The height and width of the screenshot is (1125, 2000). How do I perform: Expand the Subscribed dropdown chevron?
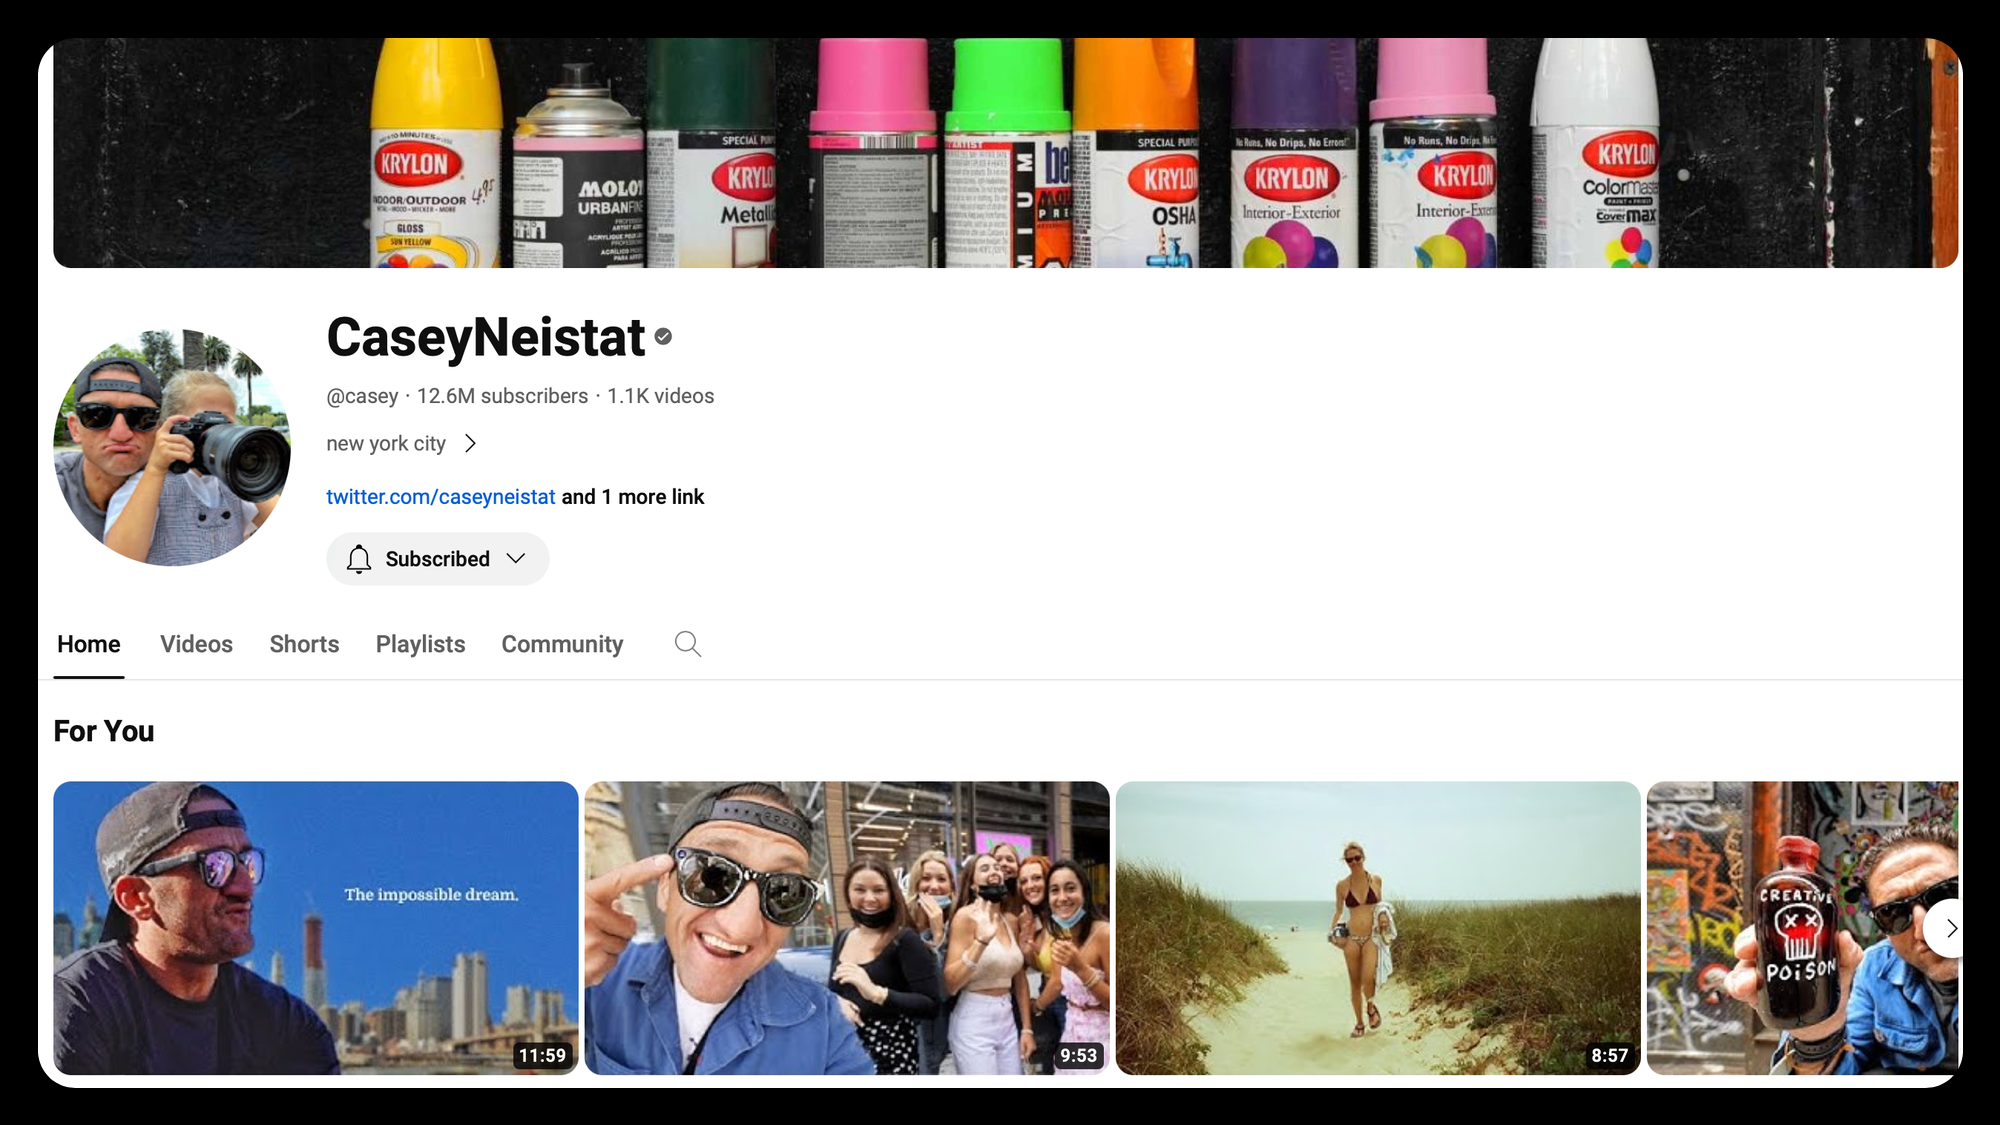(x=516, y=559)
